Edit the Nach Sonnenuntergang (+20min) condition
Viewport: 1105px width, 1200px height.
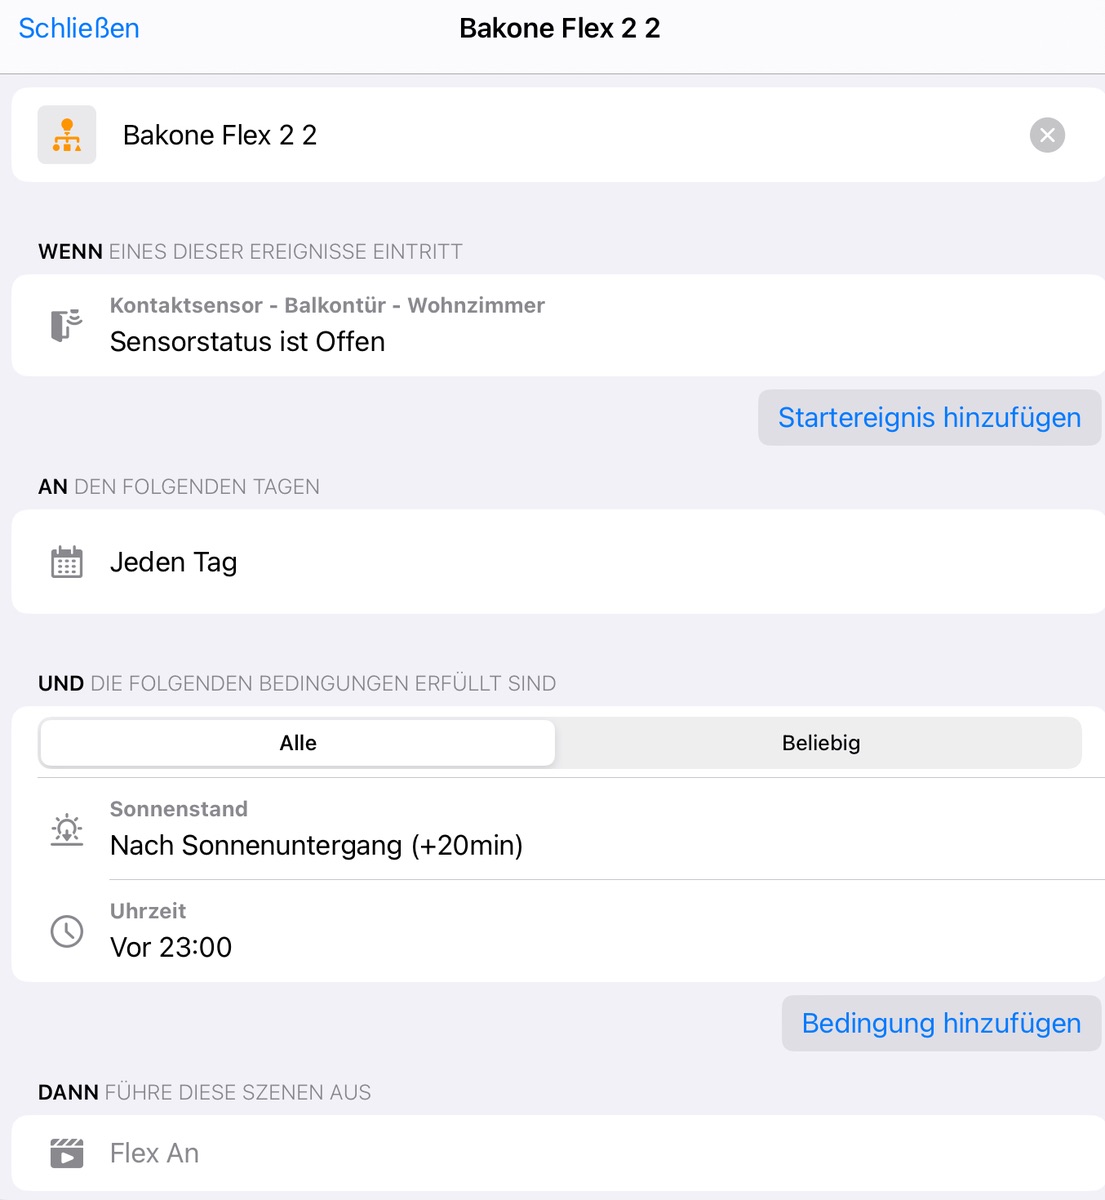[x=558, y=829]
